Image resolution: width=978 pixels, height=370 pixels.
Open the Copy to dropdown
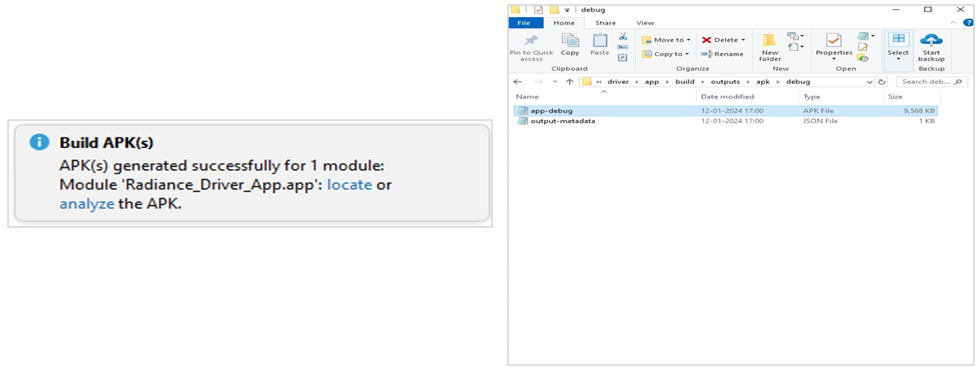click(x=666, y=54)
